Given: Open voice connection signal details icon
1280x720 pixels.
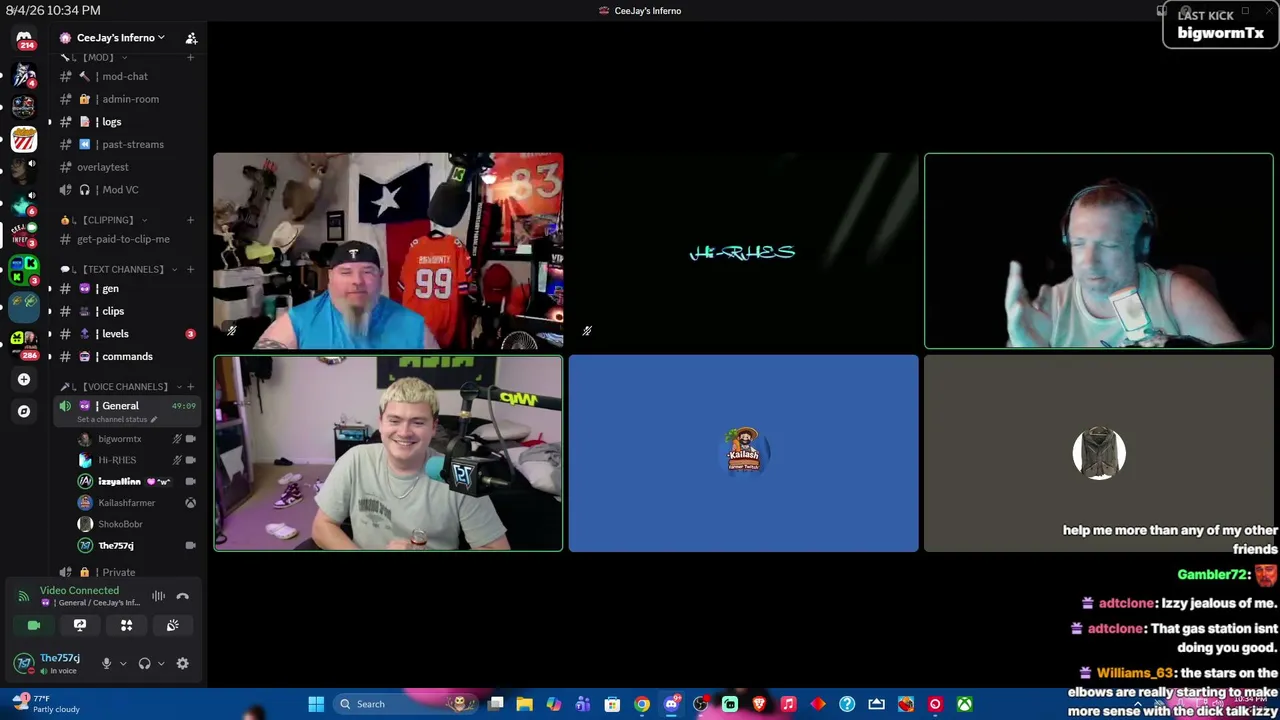Looking at the screenshot, I should click(24, 596).
